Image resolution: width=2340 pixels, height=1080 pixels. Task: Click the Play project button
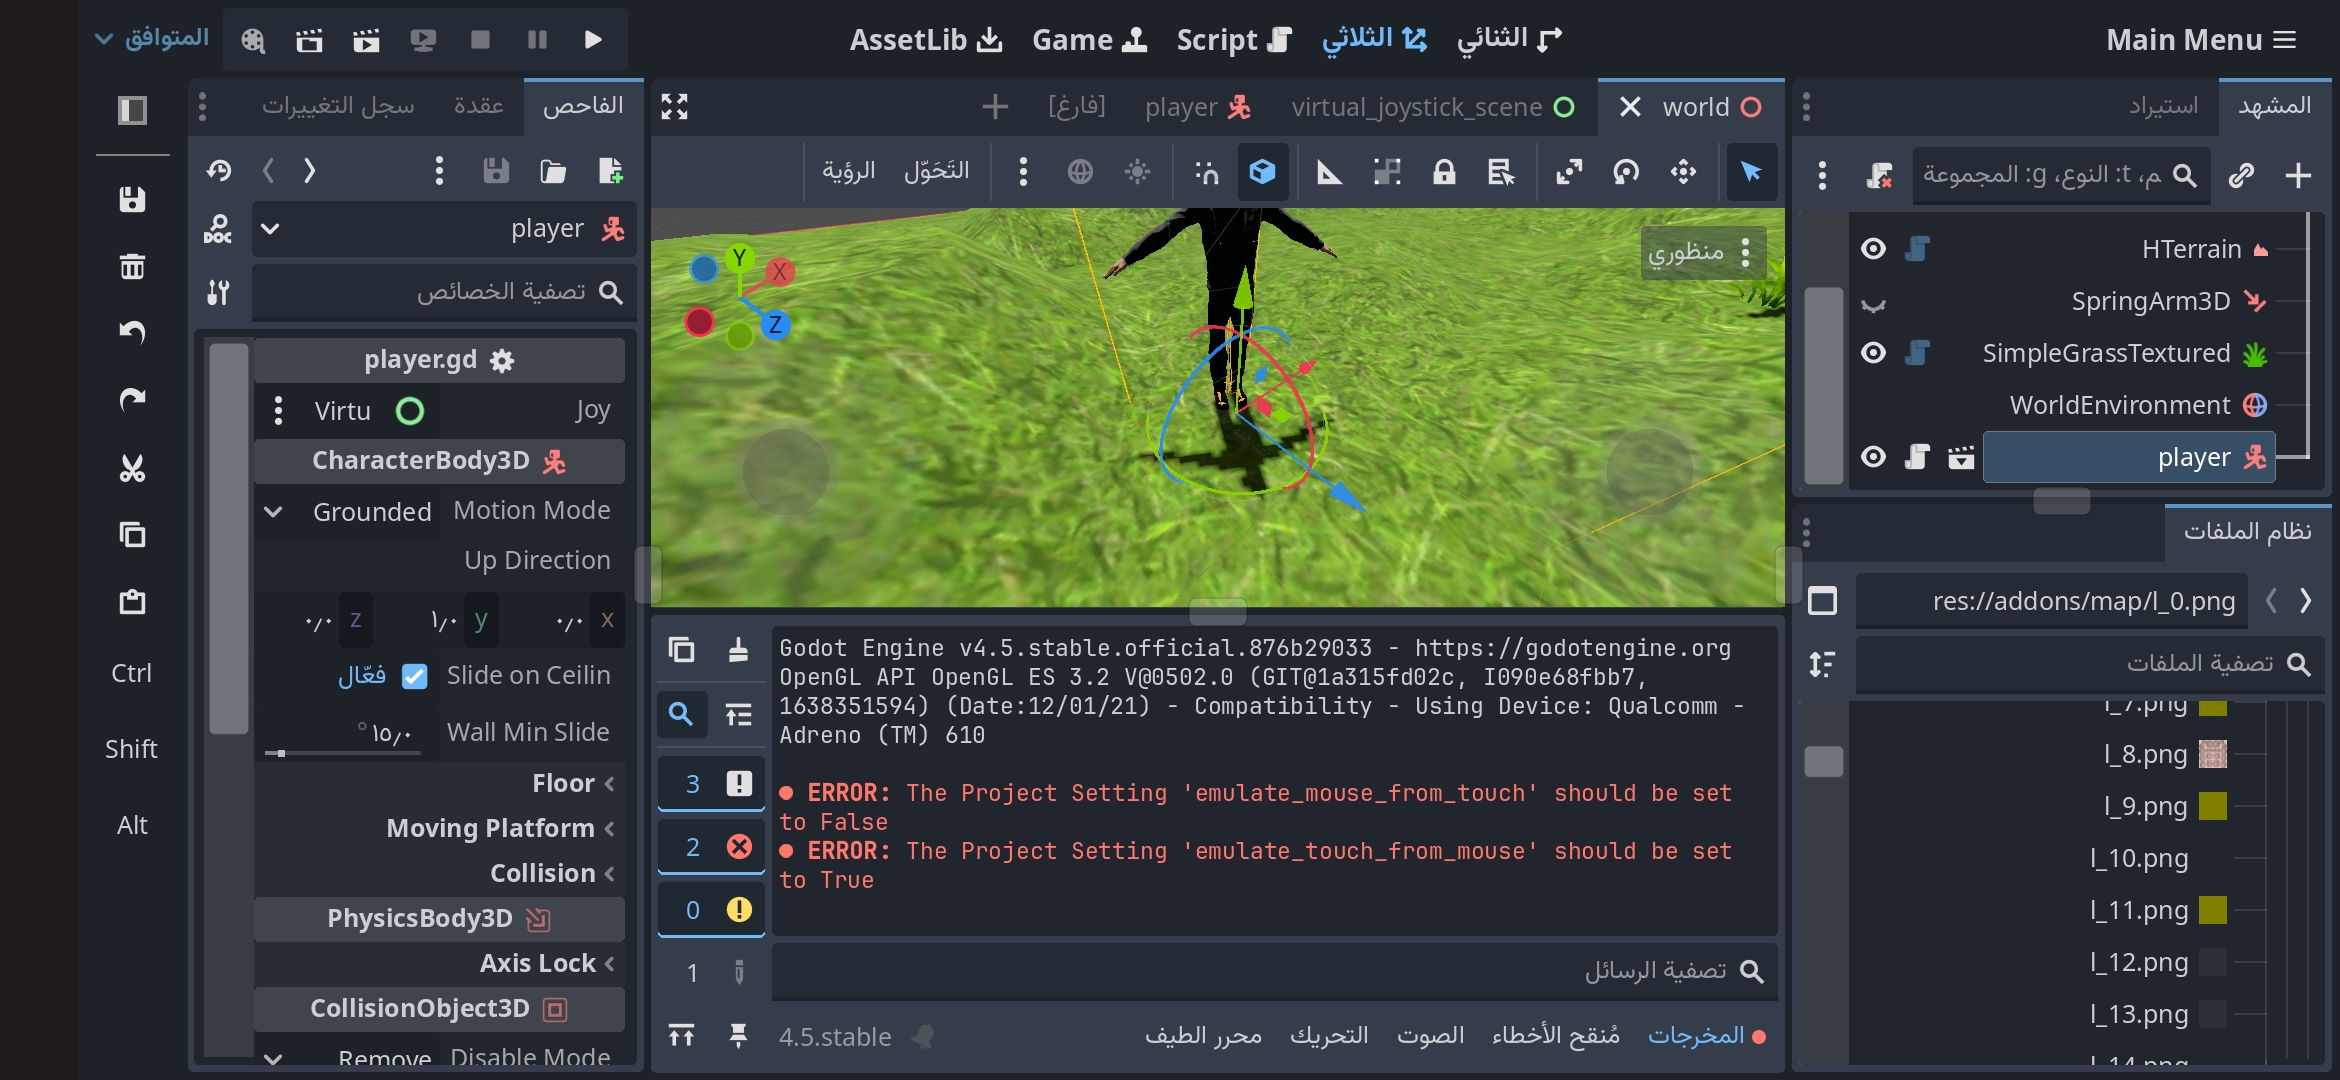[593, 40]
